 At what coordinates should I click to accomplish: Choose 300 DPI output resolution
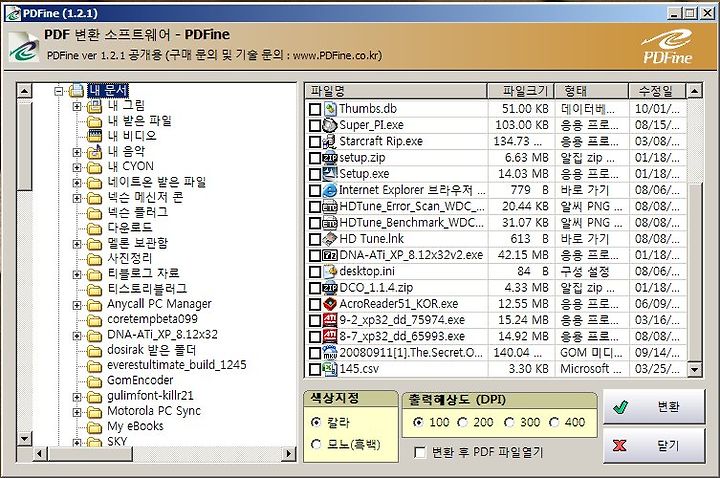(509, 422)
